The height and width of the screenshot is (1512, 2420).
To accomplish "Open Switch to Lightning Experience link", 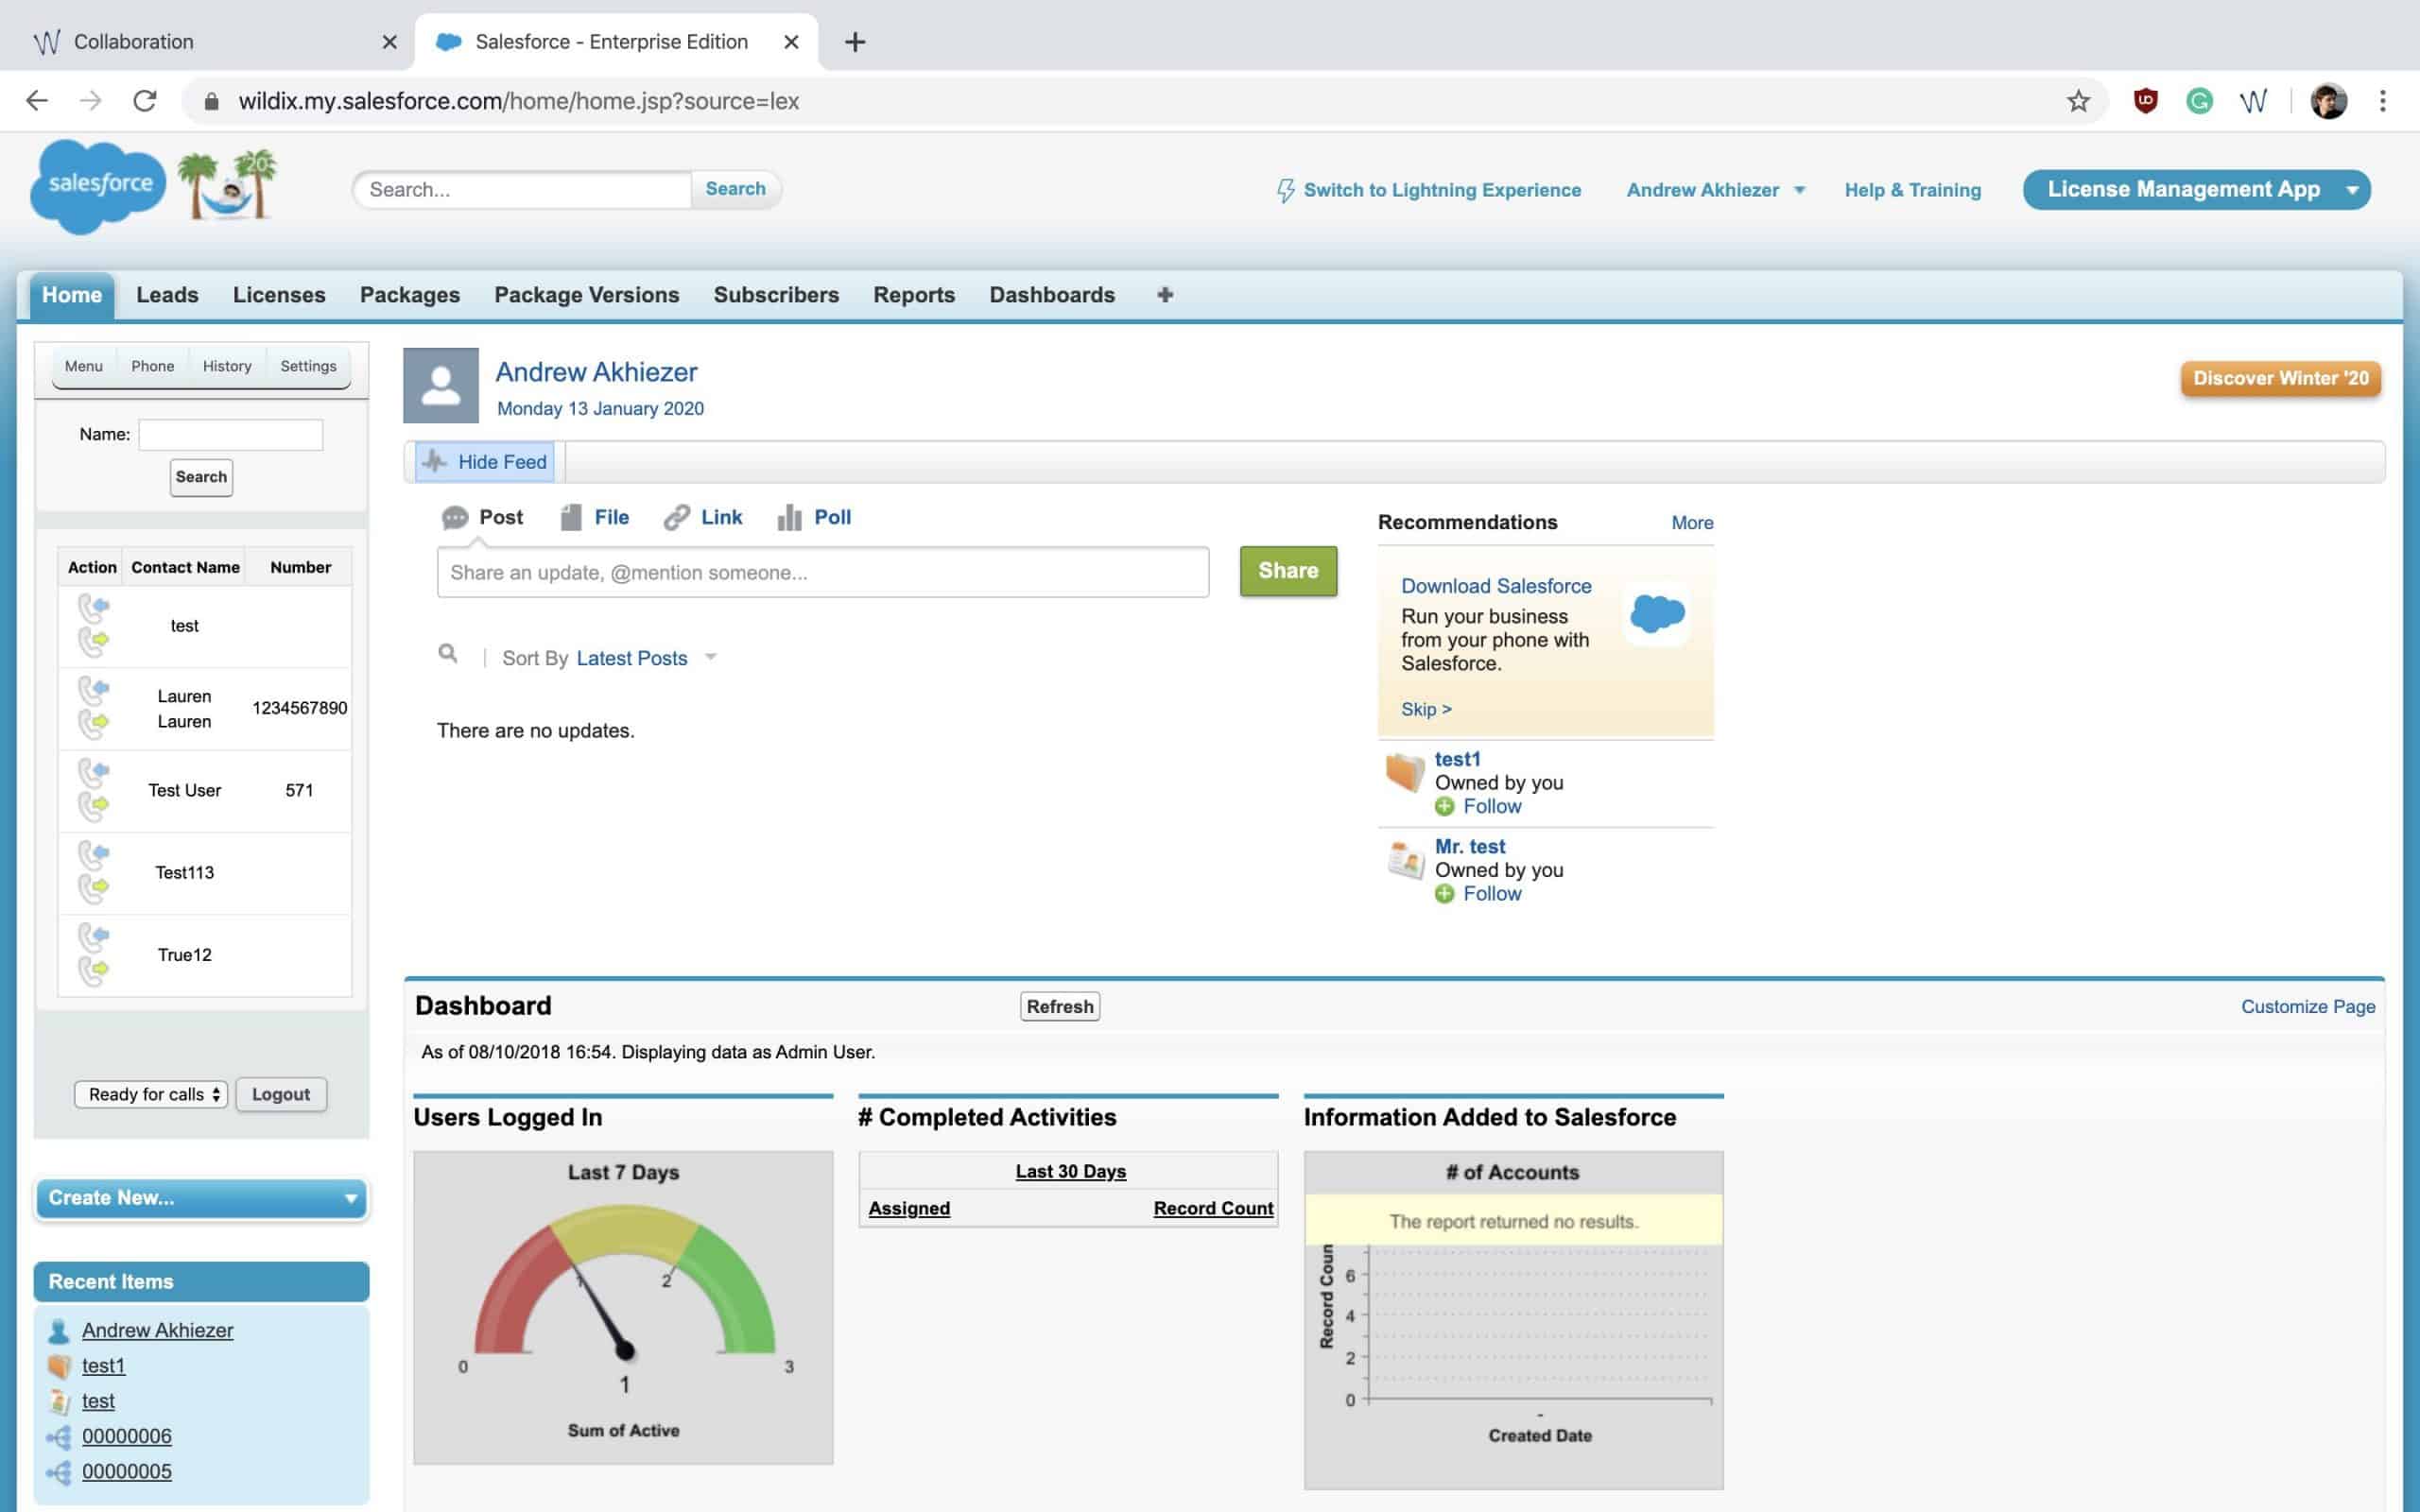I will pyautogui.click(x=1441, y=190).
